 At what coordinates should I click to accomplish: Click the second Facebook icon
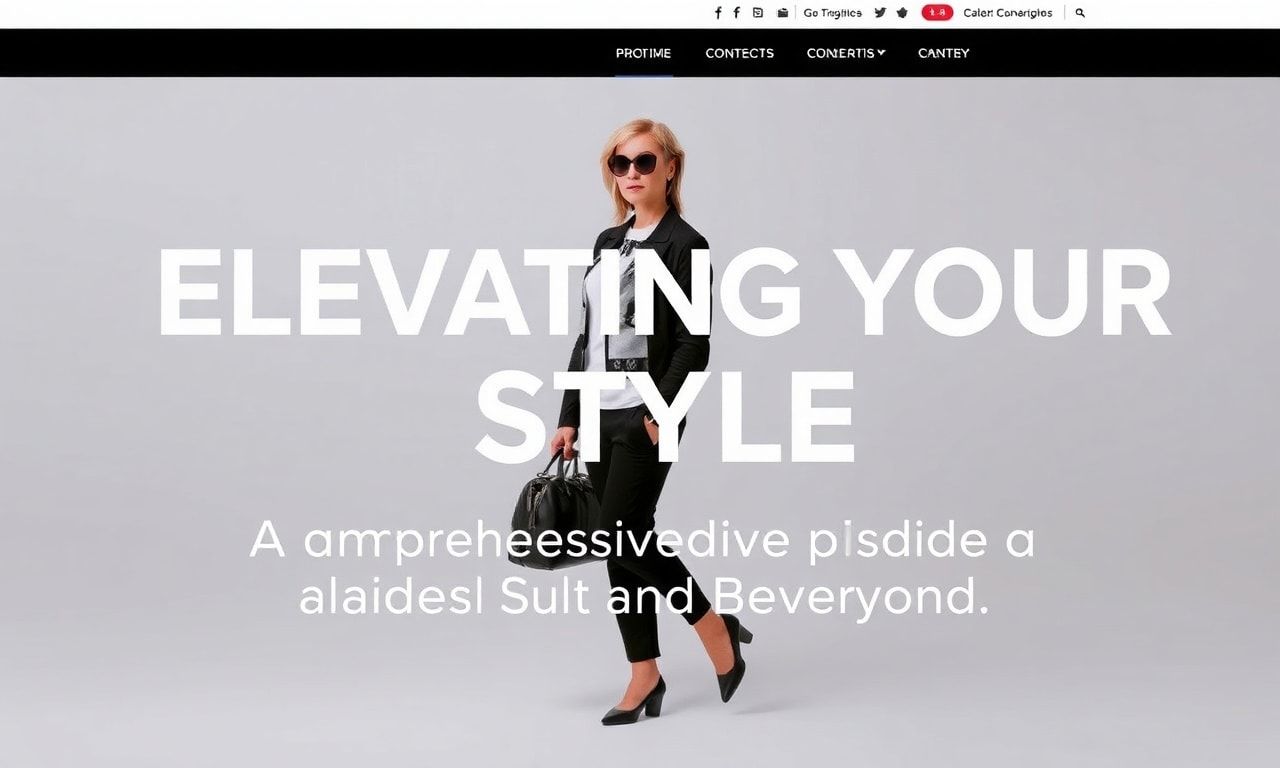pos(737,13)
